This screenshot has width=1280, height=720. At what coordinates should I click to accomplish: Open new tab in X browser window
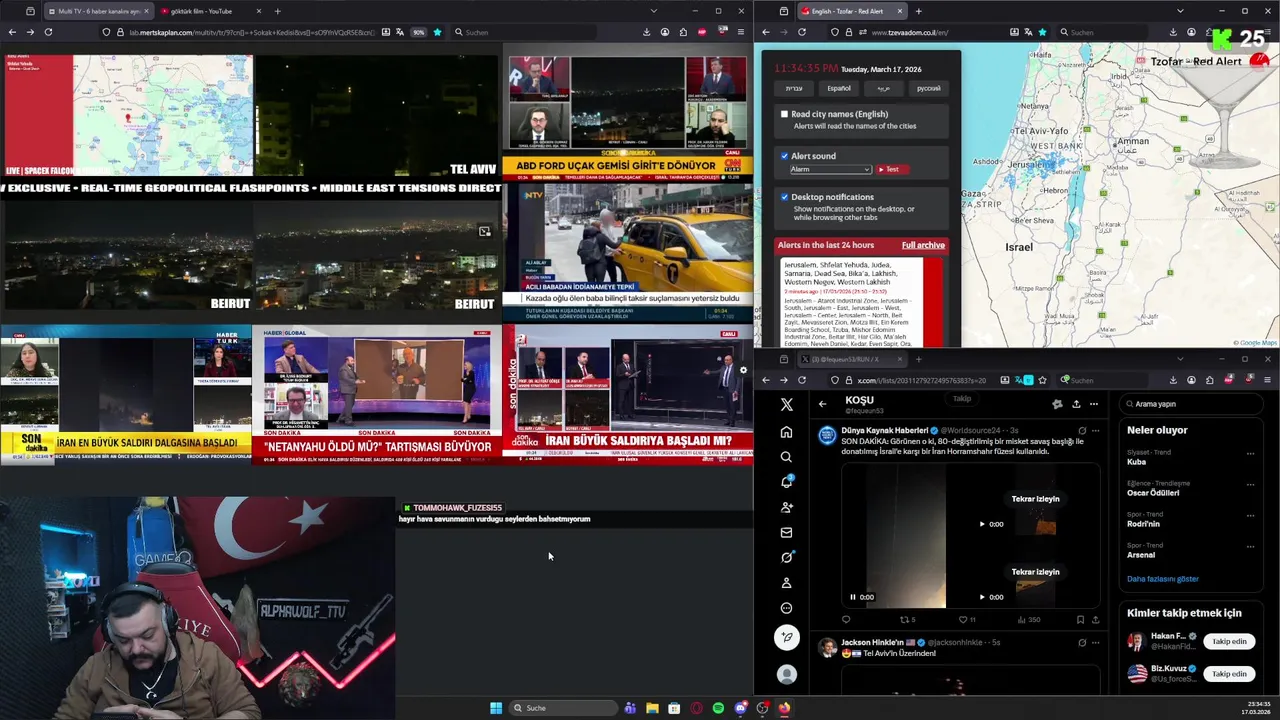tap(919, 359)
